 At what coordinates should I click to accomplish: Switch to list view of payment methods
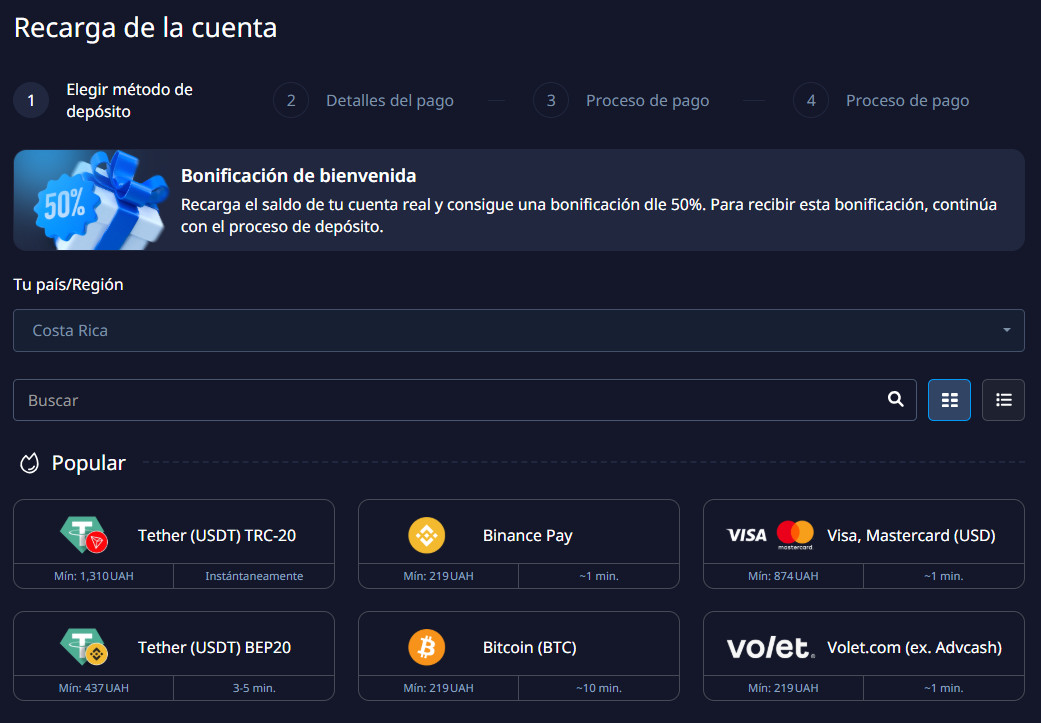point(1003,399)
